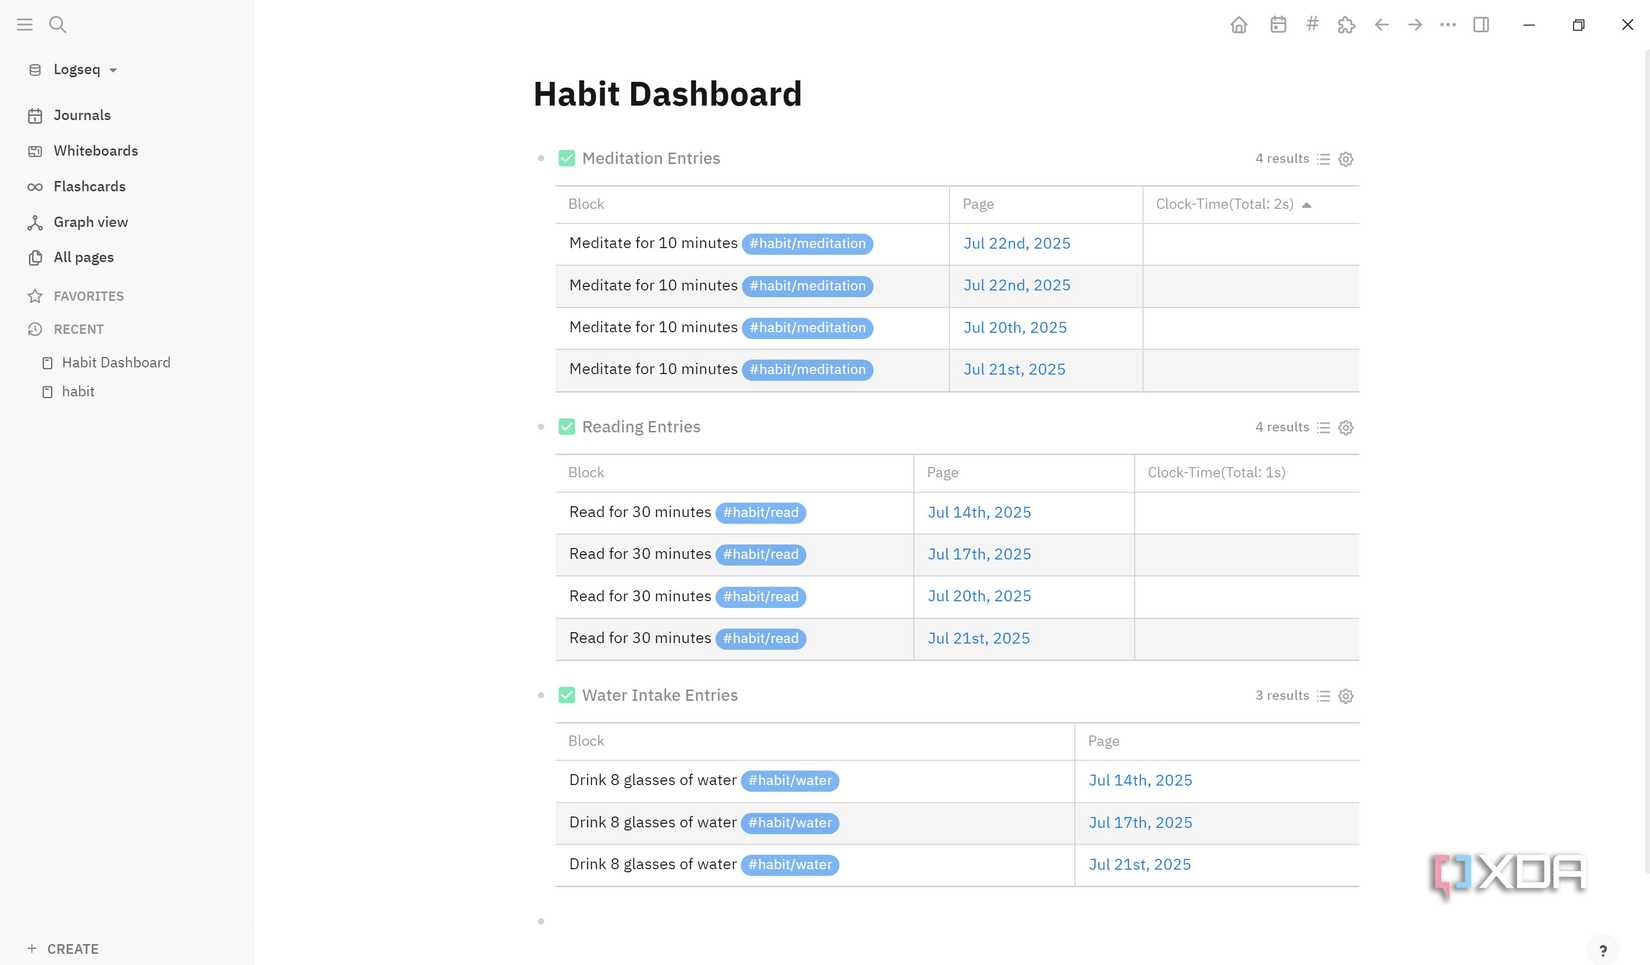This screenshot has width=1650, height=965.
Task: Click the table view icon beside Reading Entries results
Action: [1323, 427]
